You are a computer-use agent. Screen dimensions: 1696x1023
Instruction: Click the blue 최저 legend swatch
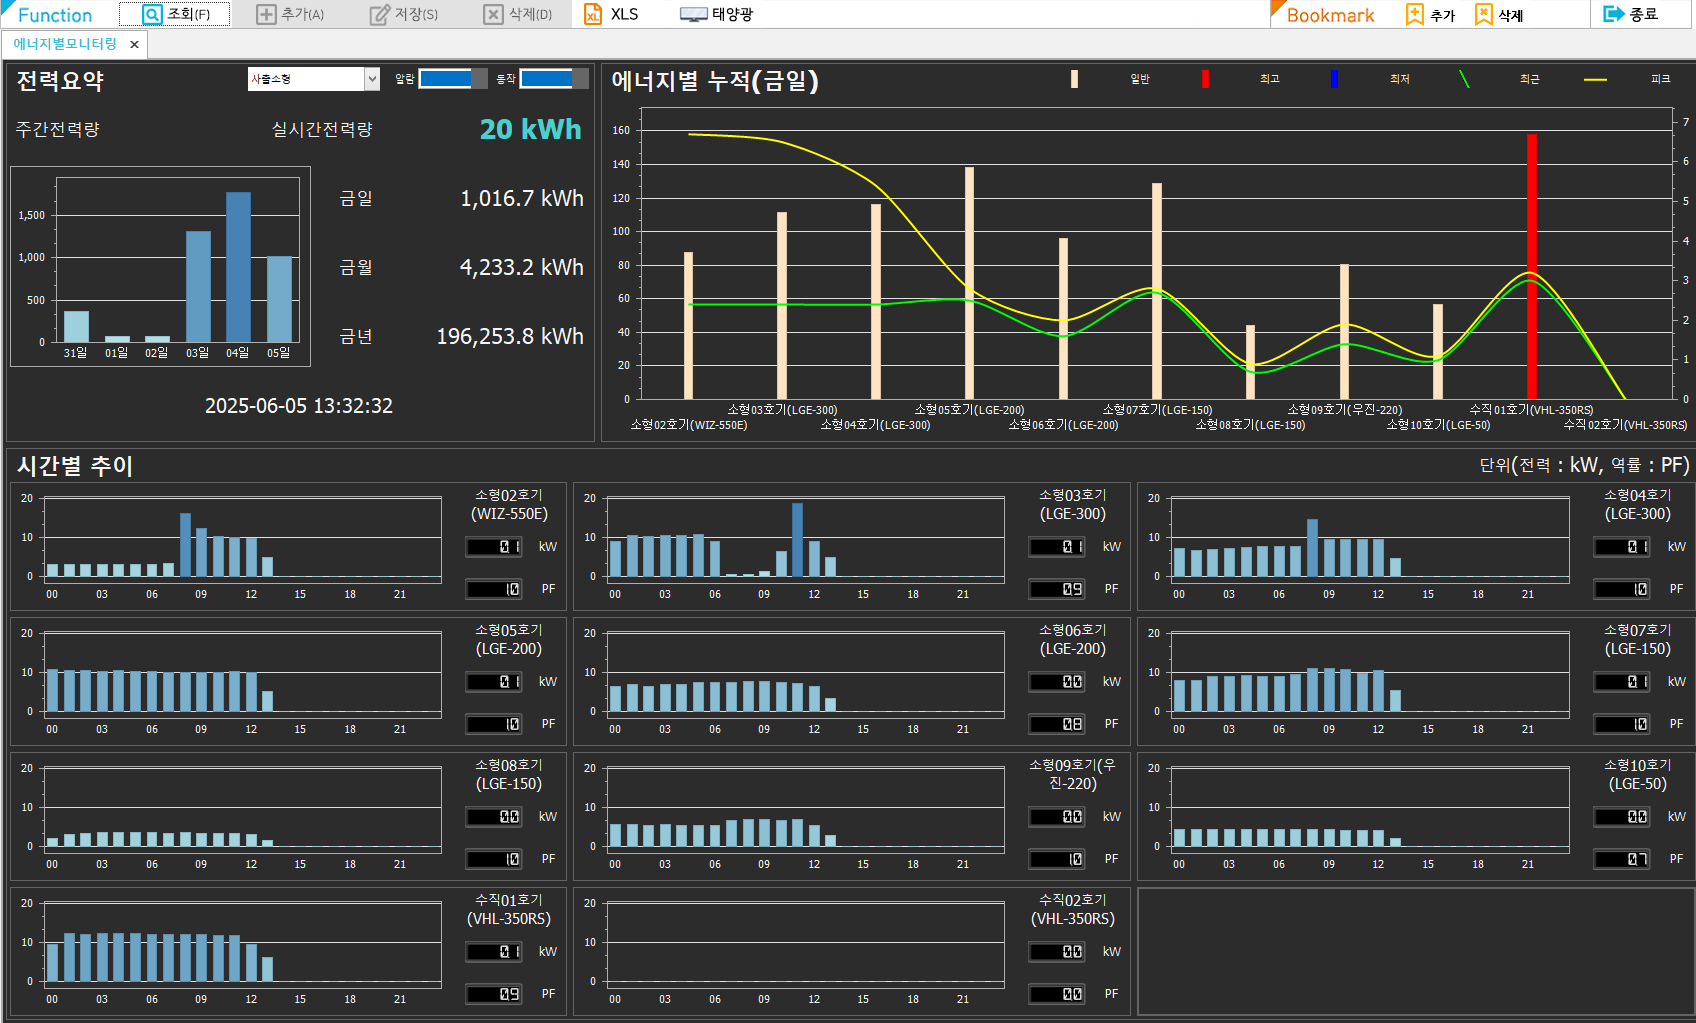pyautogui.click(x=1334, y=79)
